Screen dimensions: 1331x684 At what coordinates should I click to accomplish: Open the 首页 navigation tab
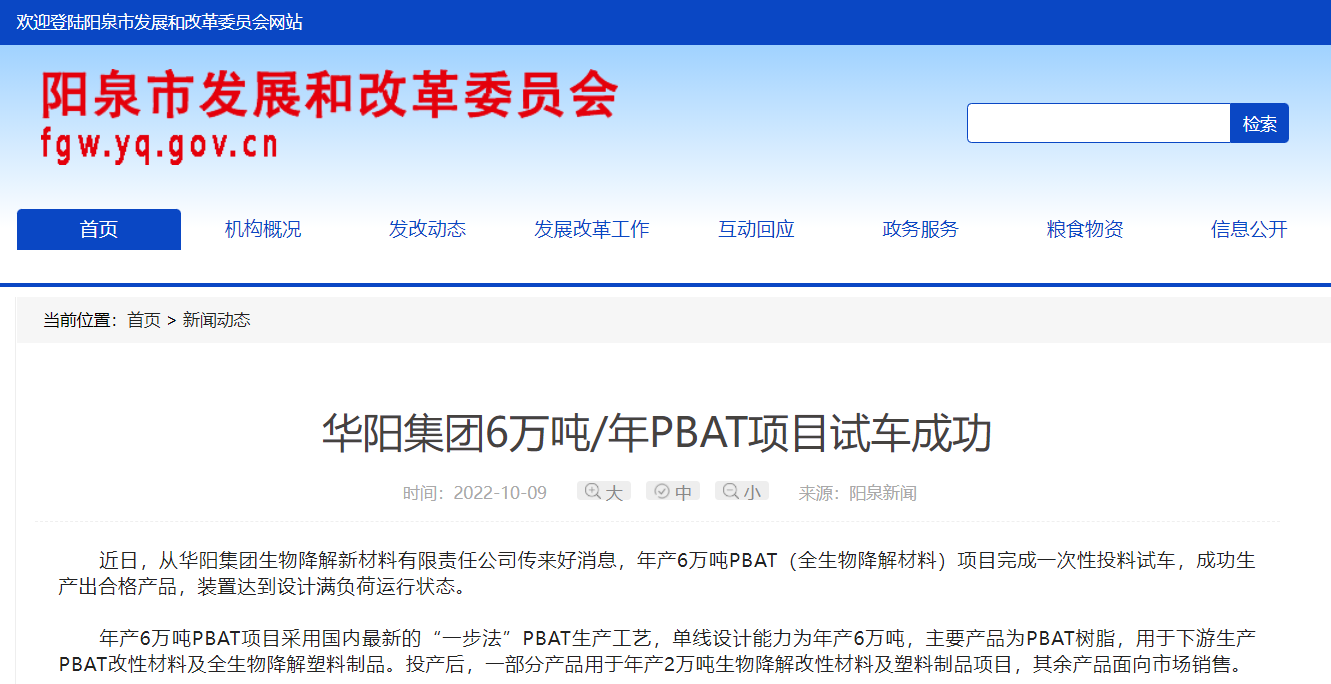(97, 228)
